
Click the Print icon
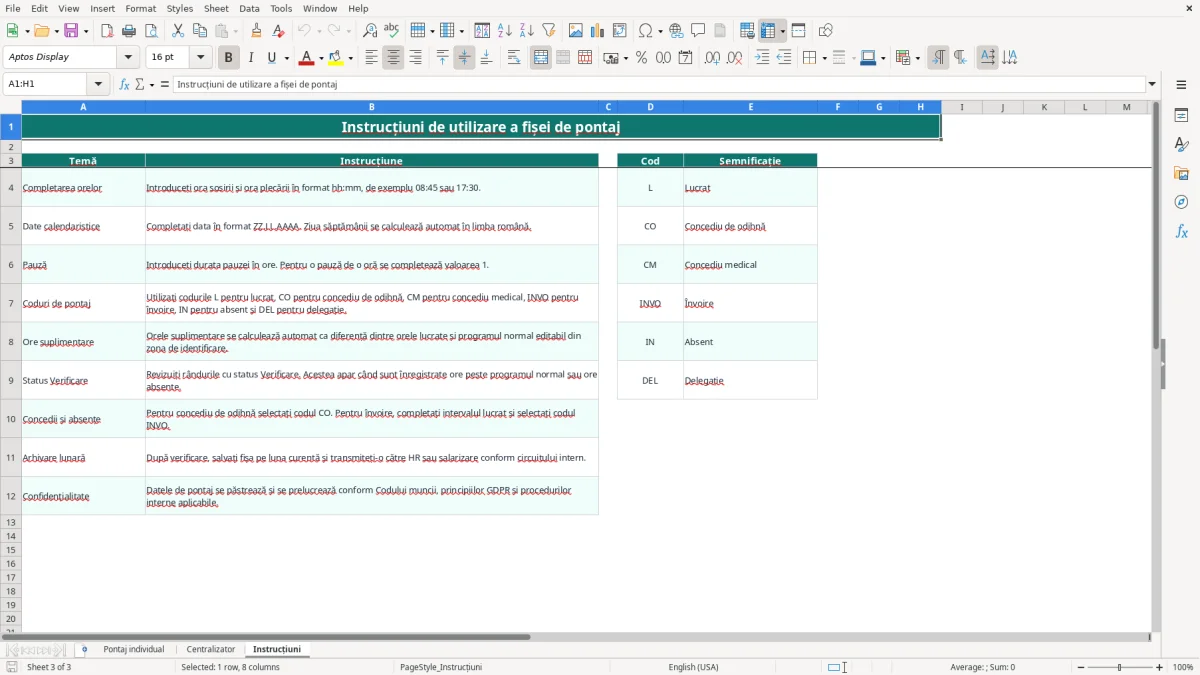coord(129,31)
